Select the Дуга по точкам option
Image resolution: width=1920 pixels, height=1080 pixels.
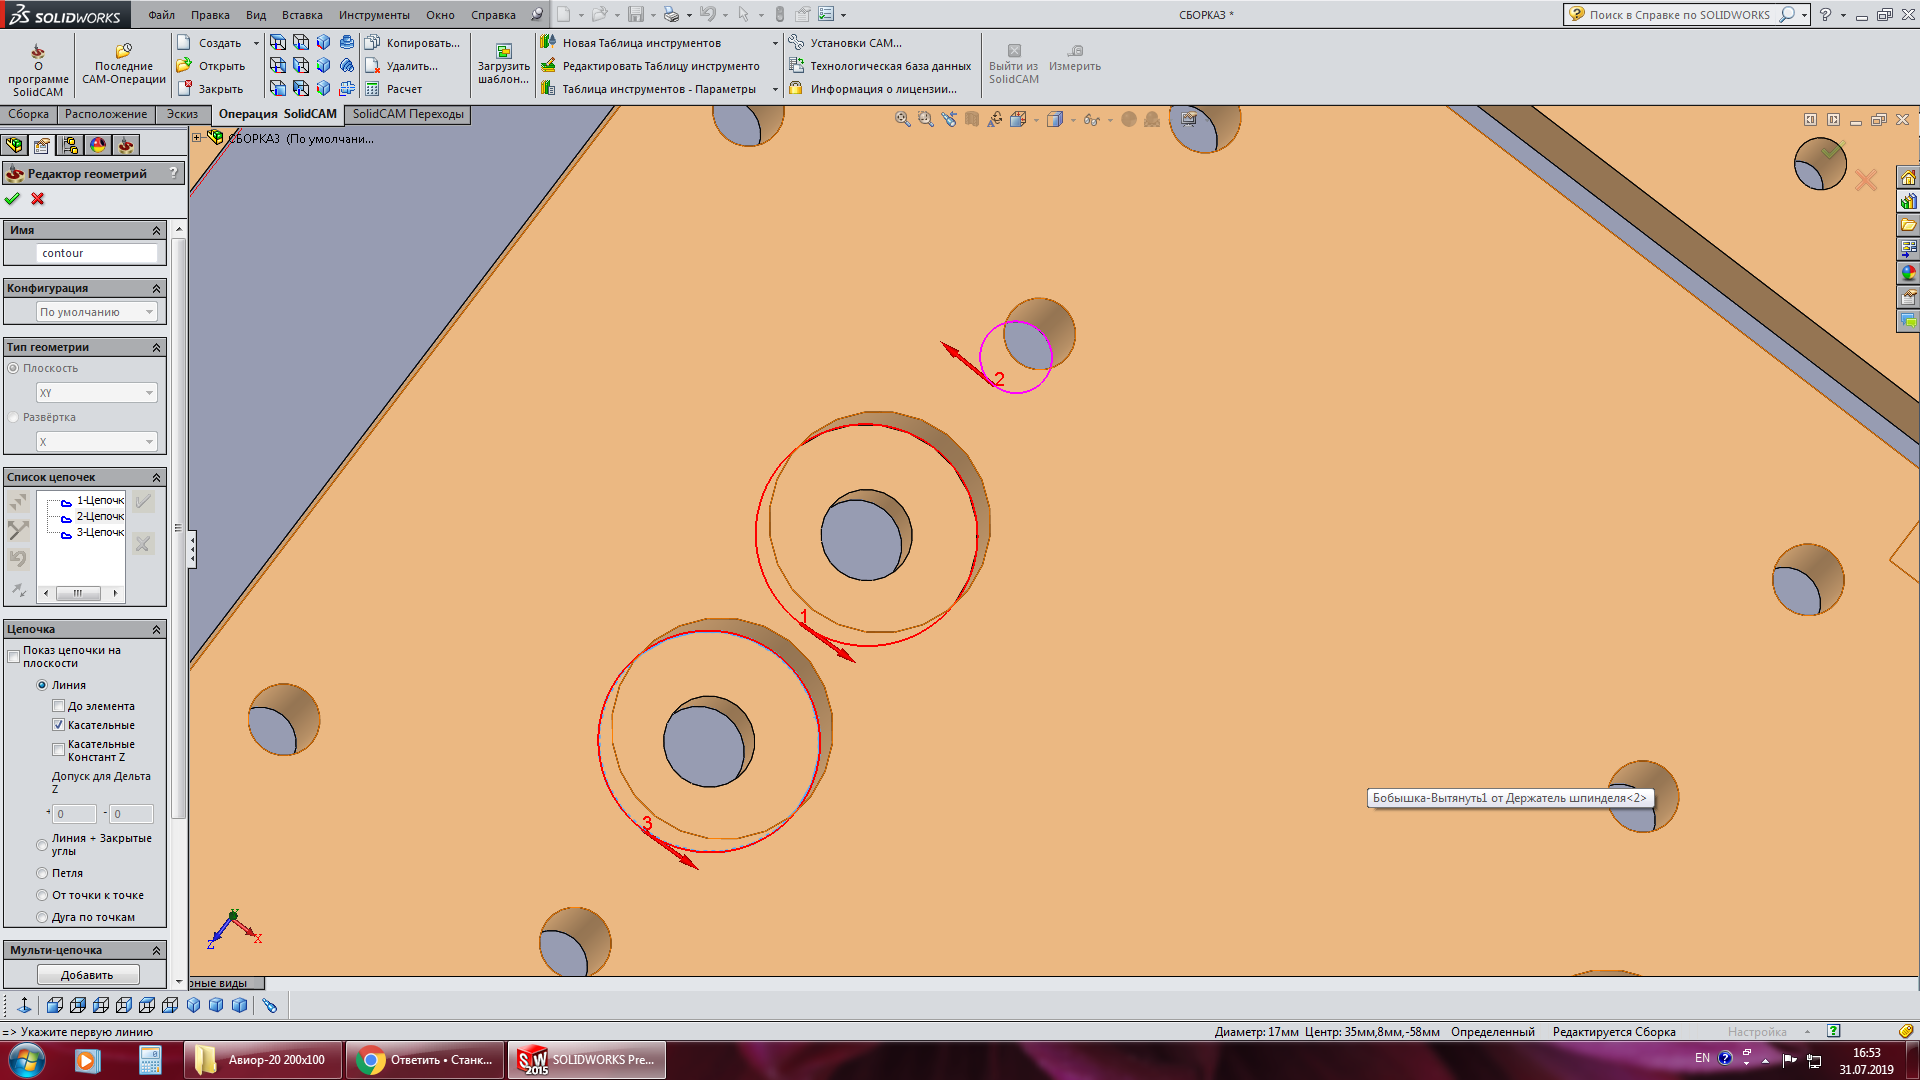42,917
